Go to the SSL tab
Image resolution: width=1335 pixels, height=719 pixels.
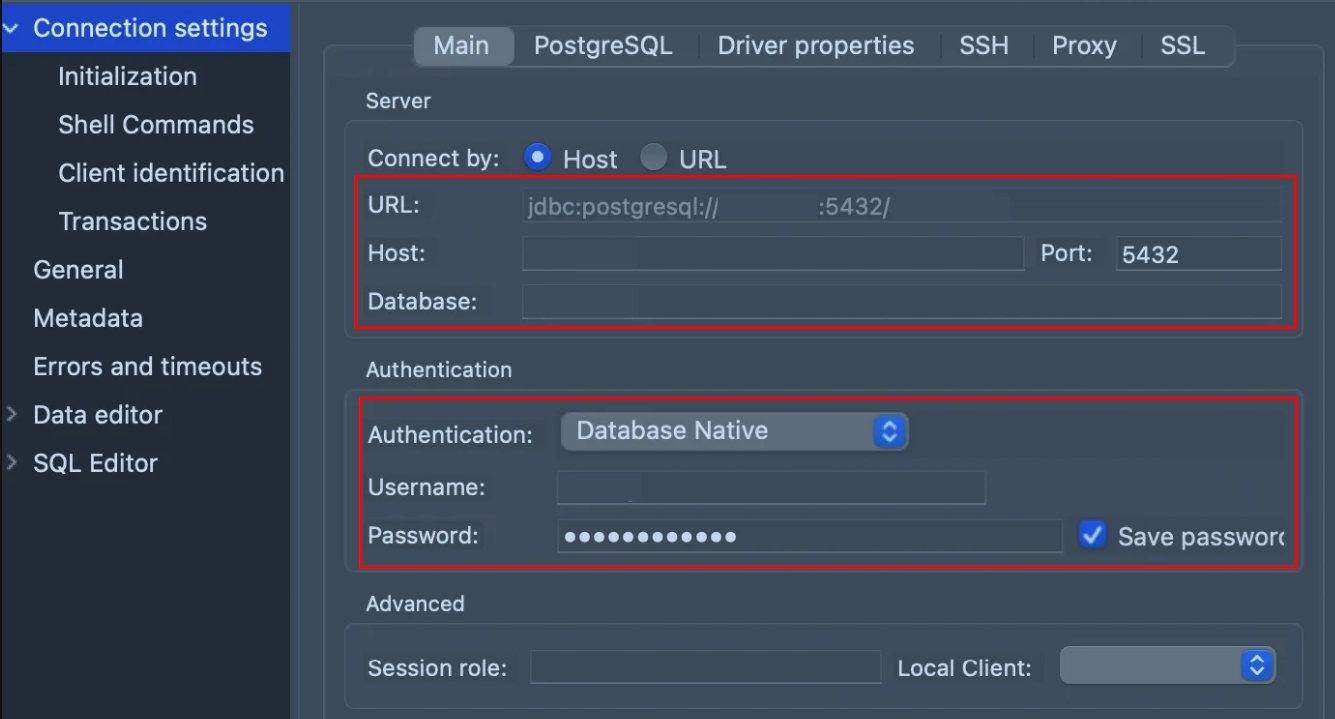pos(1182,46)
